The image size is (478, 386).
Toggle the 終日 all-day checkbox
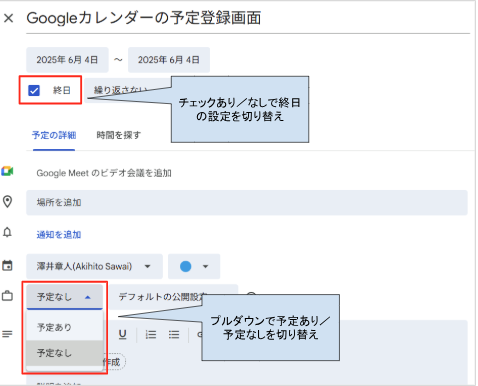tap(34, 90)
